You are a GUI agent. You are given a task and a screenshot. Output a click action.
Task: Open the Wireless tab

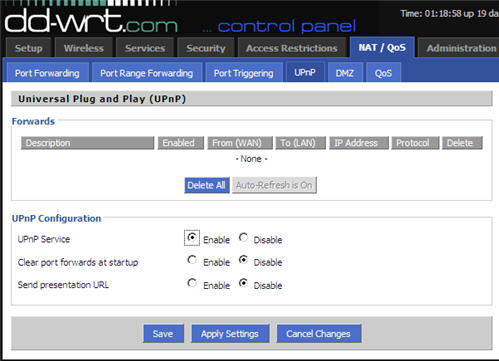click(x=84, y=48)
